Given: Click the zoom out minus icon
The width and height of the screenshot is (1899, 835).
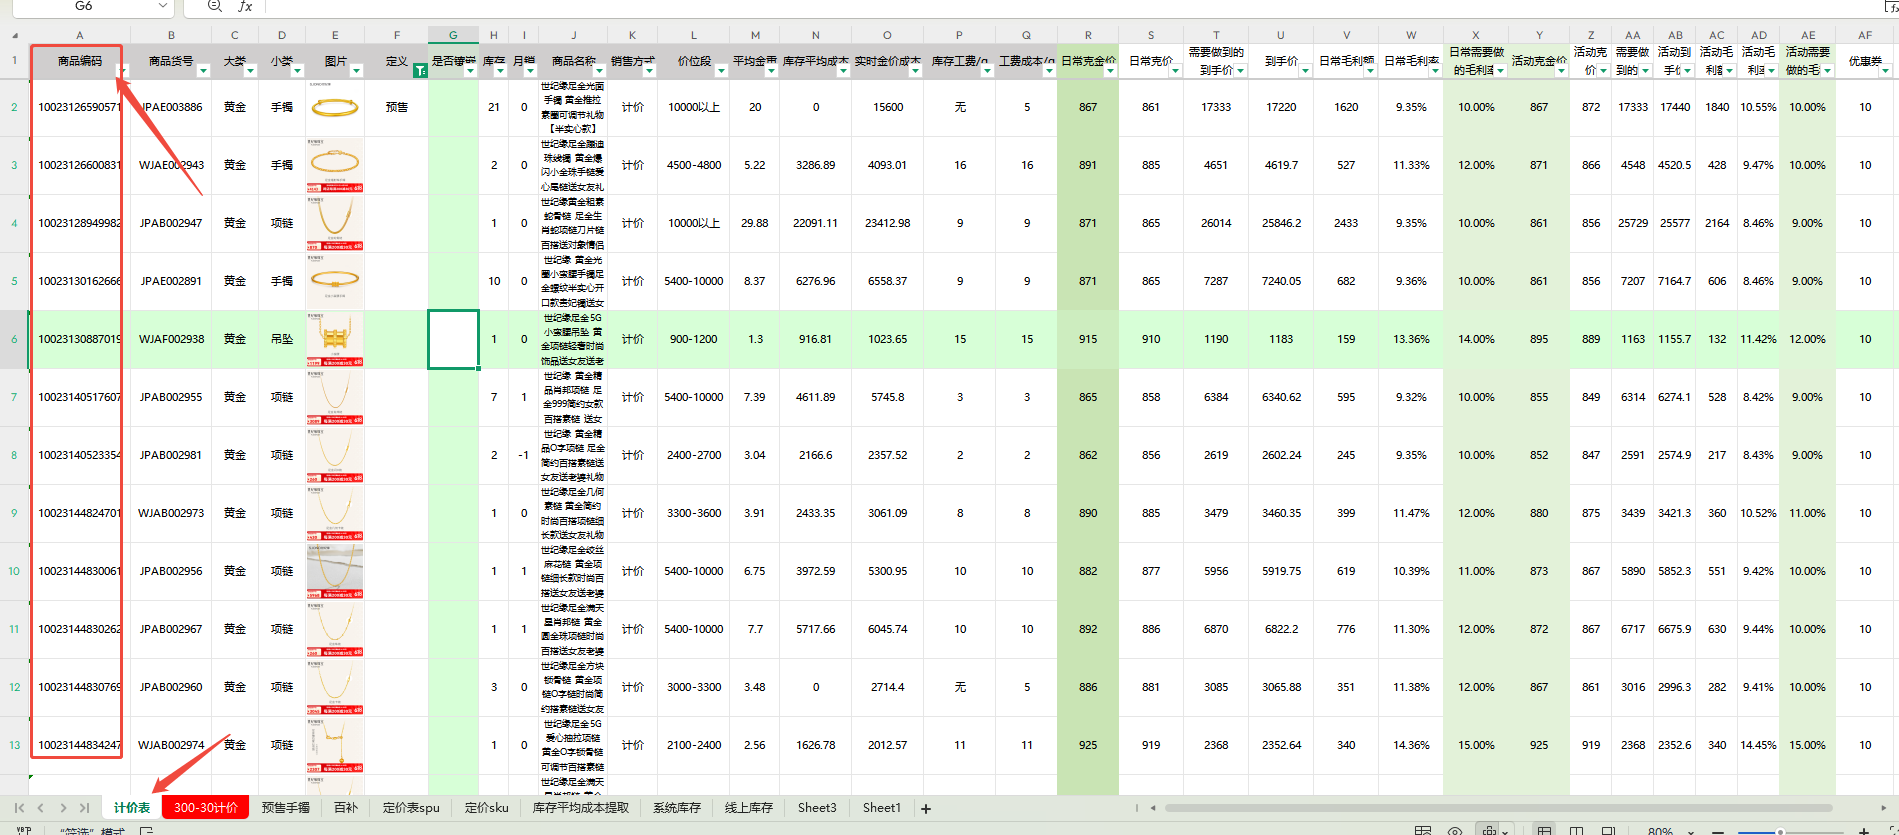Looking at the screenshot, I should [x=1716, y=830].
